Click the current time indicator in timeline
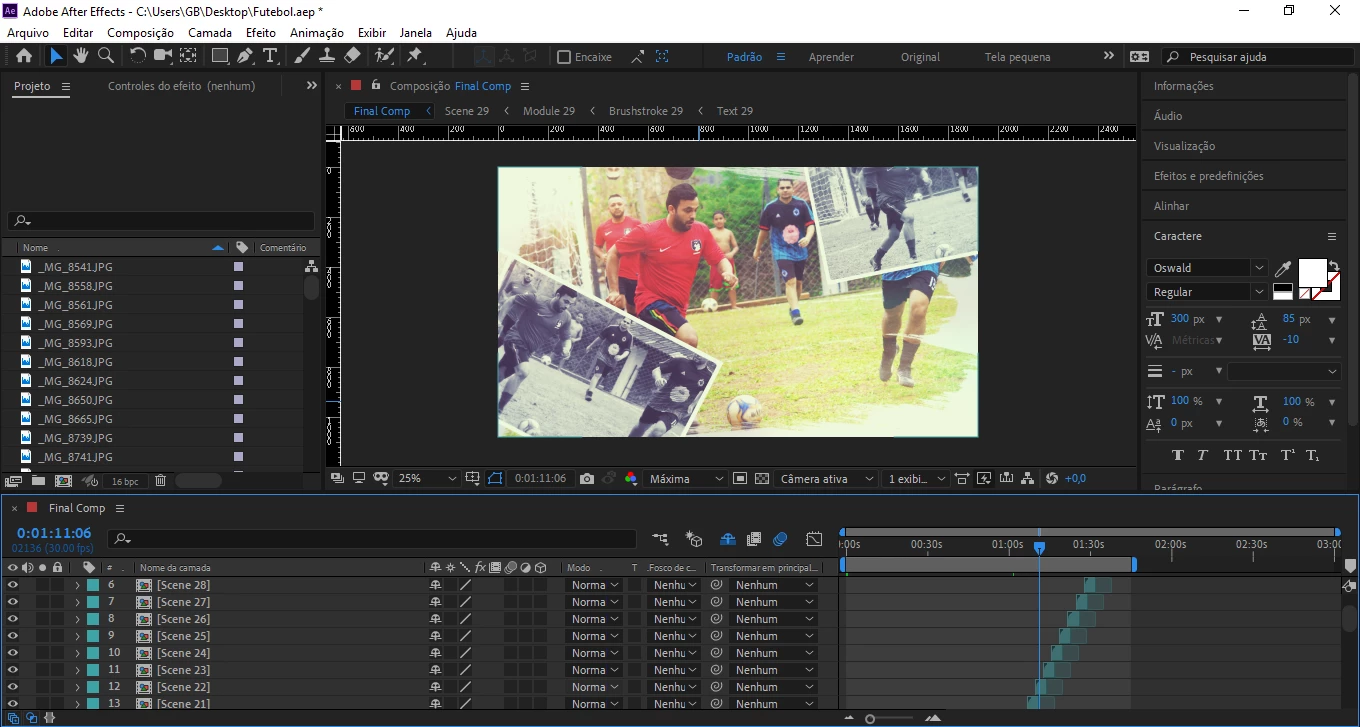1360x727 pixels. [1039, 547]
